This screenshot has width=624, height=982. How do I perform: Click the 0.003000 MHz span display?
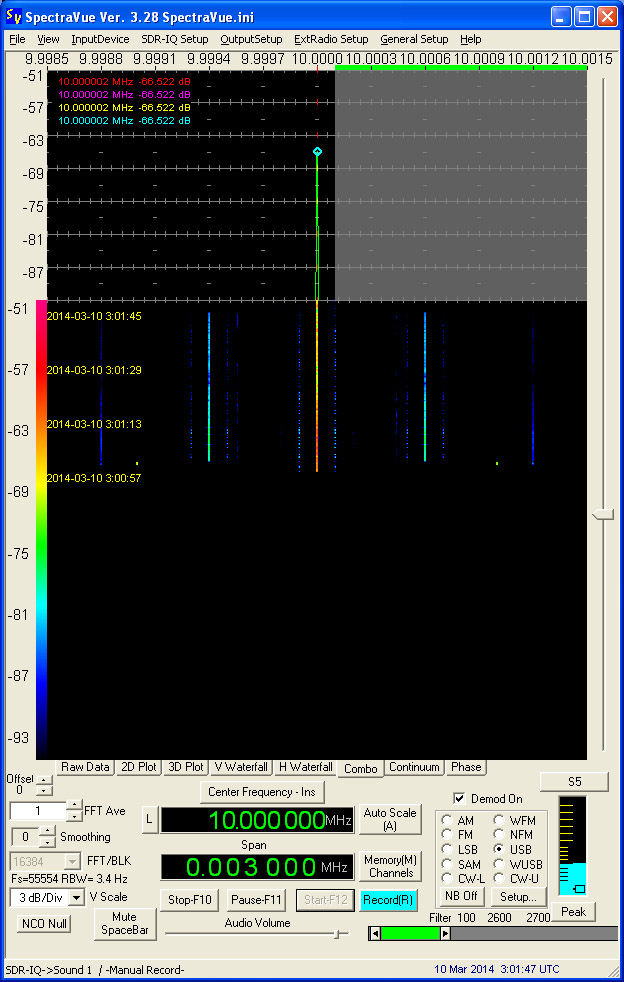click(x=257, y=867)
